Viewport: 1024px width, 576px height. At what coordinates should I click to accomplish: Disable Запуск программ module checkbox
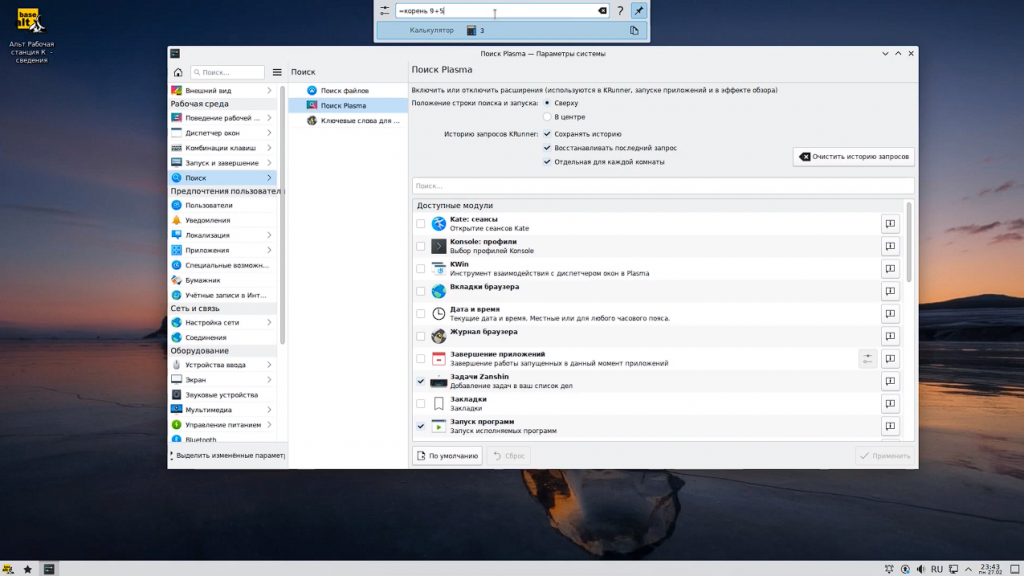[x=421, y=426]
